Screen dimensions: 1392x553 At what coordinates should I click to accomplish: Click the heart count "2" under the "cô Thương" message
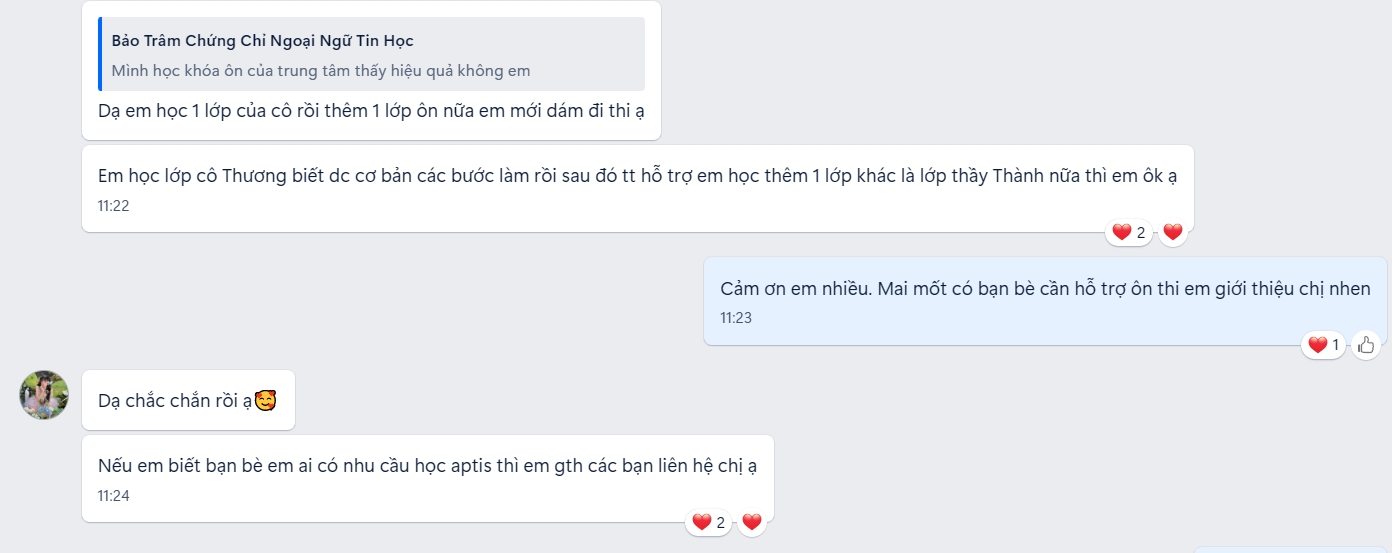tap(1130, 232)
